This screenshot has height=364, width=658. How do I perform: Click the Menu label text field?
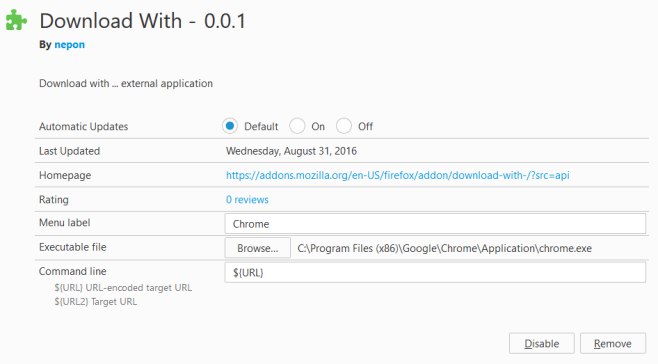[x=435, y=224]
